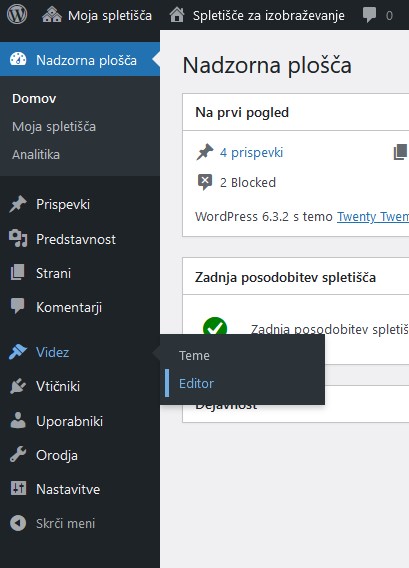Click the Orodja wrench icon
This screenshot has height=568, width=409.
(18, 455)
